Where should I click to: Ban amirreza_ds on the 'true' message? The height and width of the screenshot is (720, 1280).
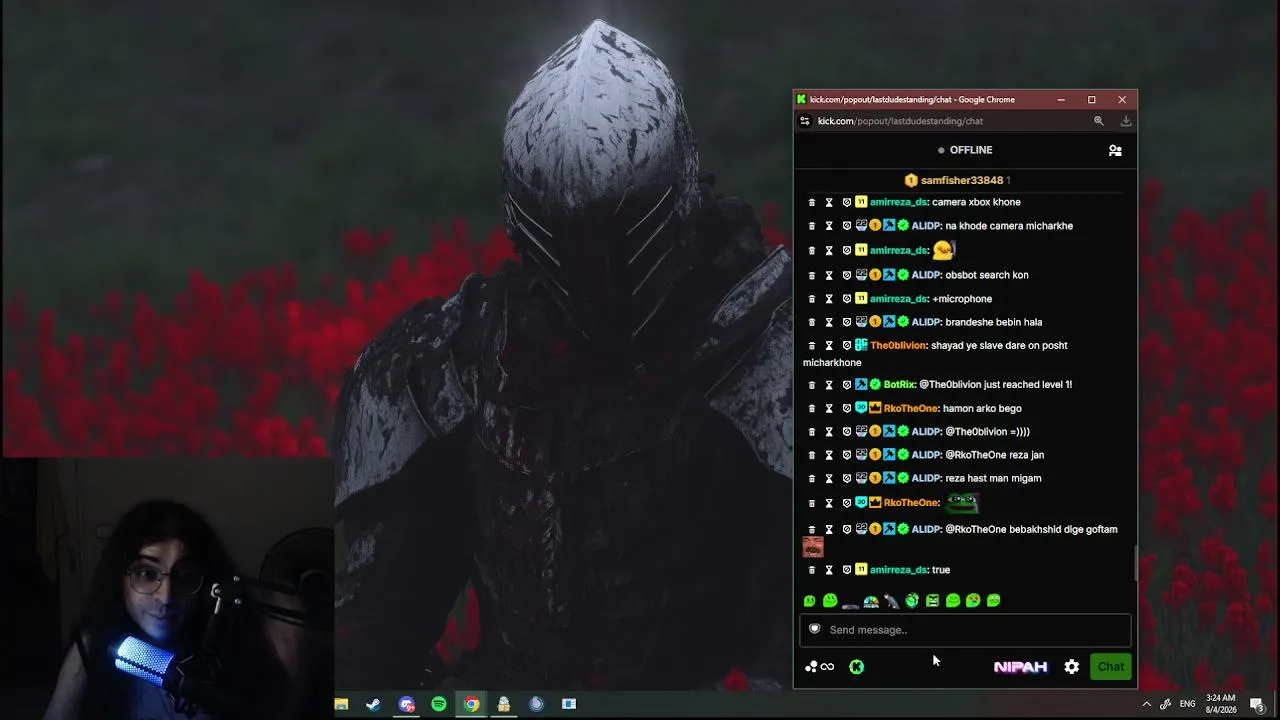click(x=847, y=570)
